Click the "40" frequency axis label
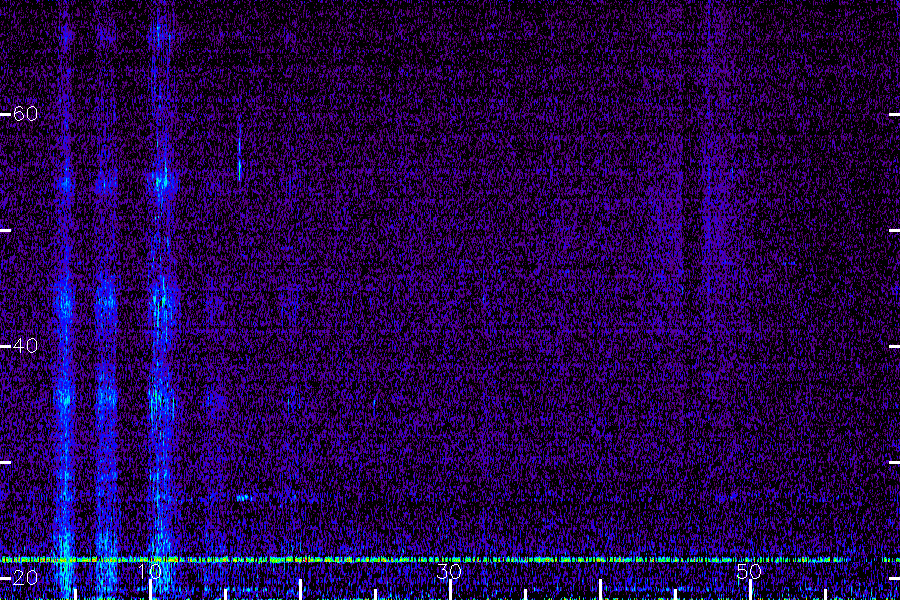The height and width of the screenshot is (600, 900). coord(25,346)
